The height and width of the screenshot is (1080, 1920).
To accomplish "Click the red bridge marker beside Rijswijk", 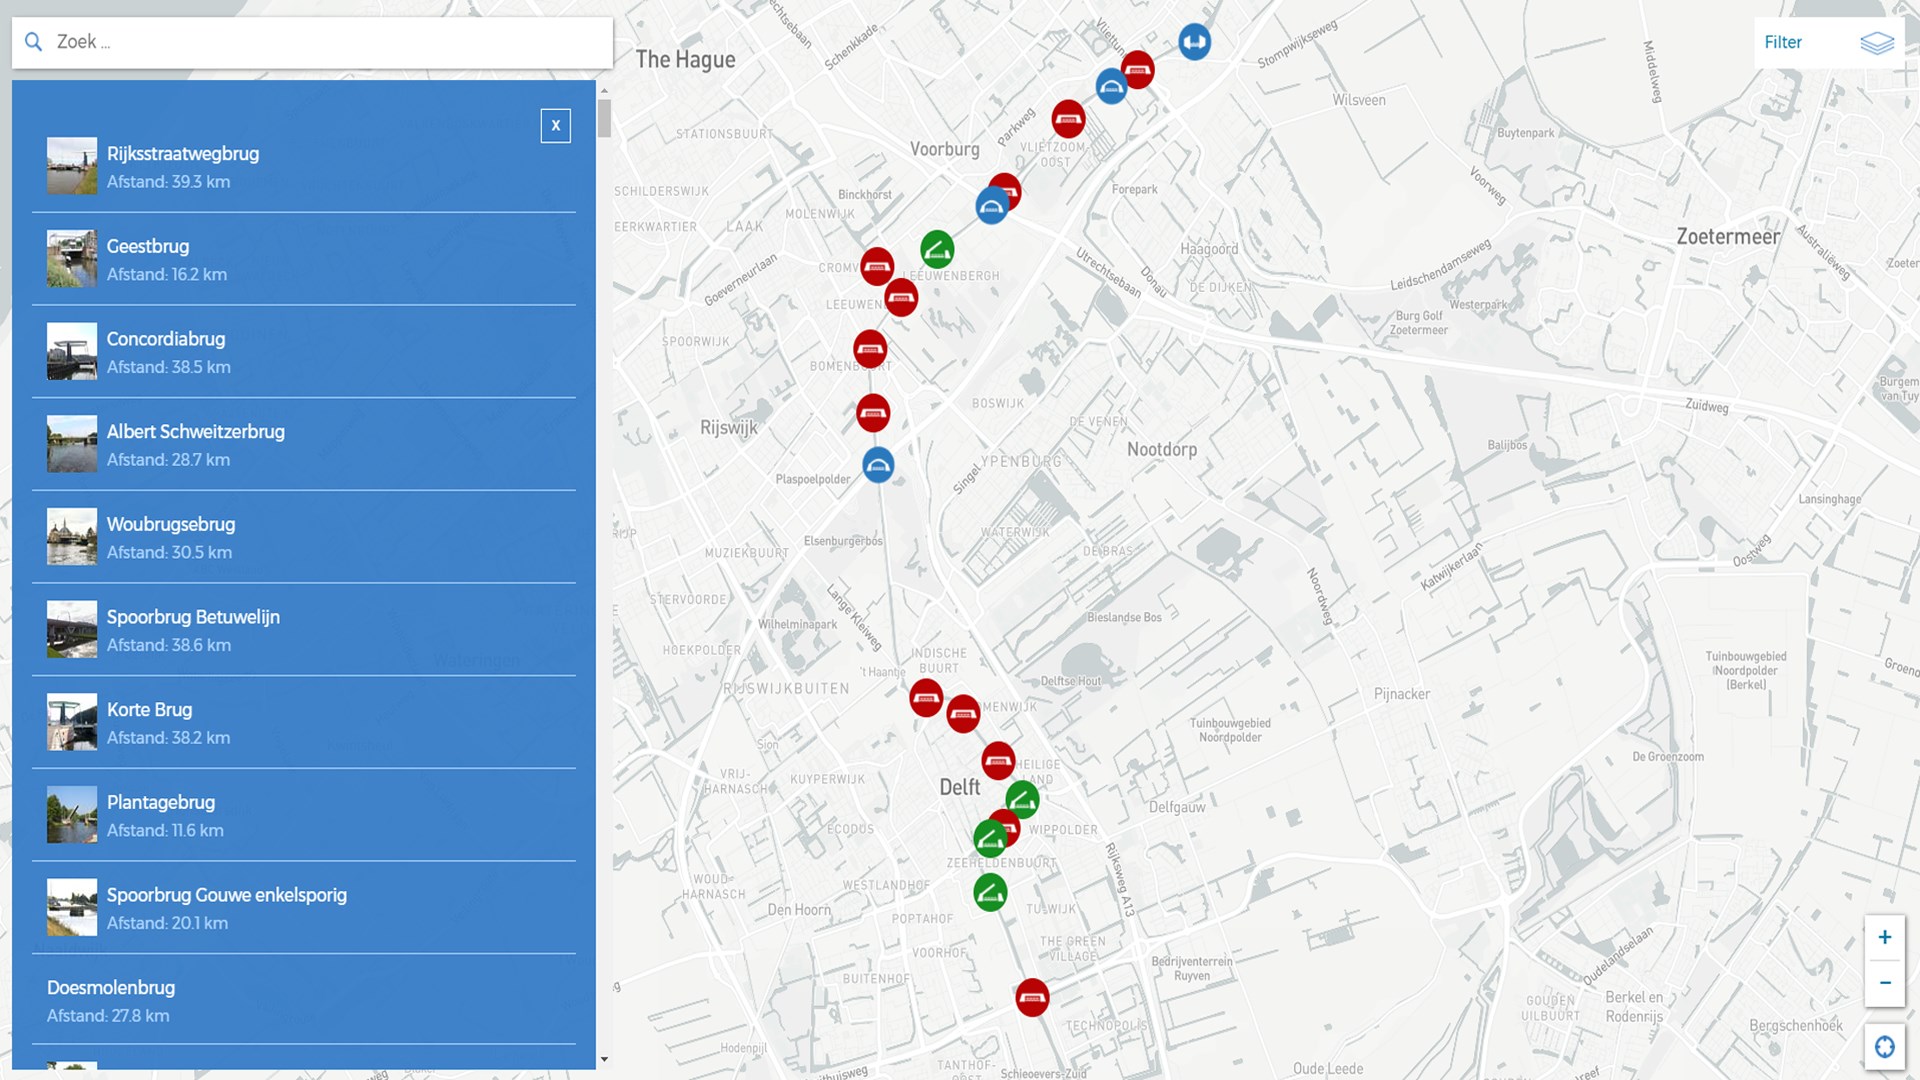I will [x=873, y=413].
